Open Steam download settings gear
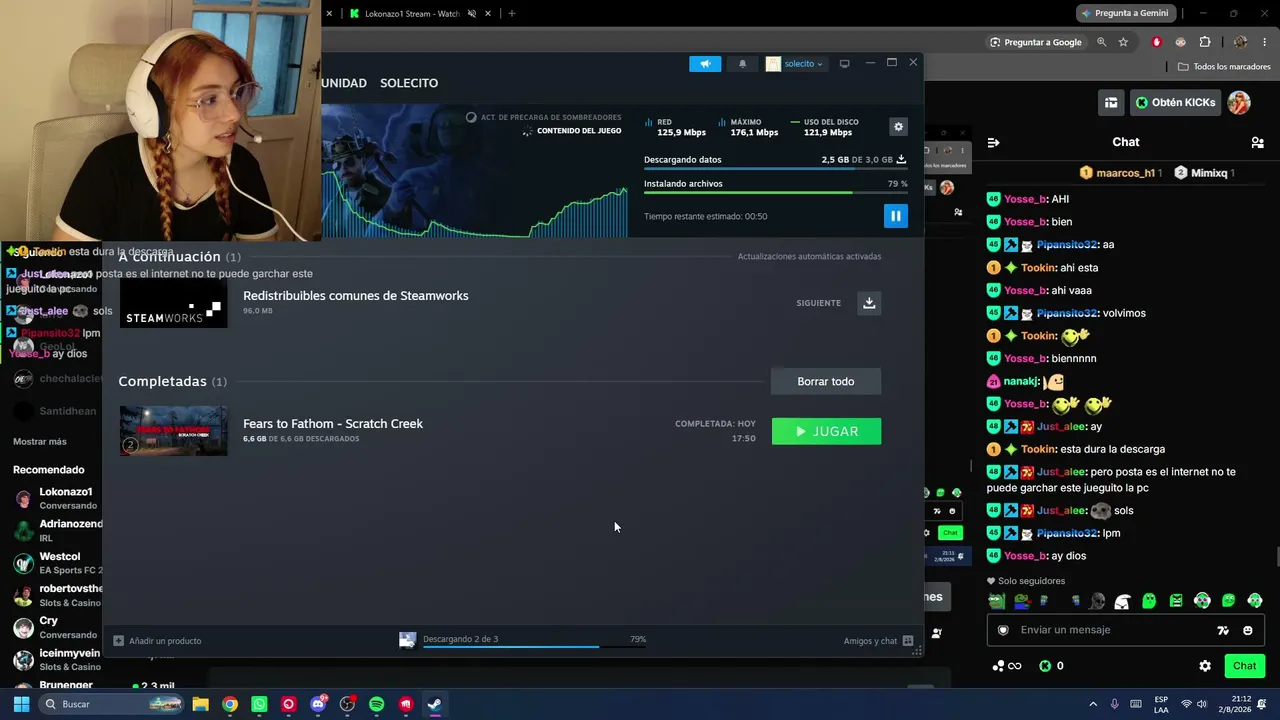Screen dimensions: 1280x720 898,127
